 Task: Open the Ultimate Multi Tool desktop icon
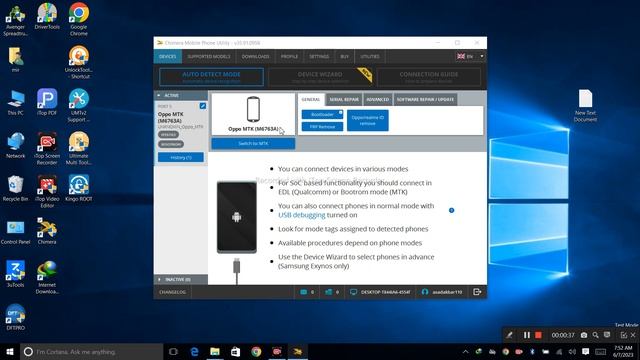[78, 149]
